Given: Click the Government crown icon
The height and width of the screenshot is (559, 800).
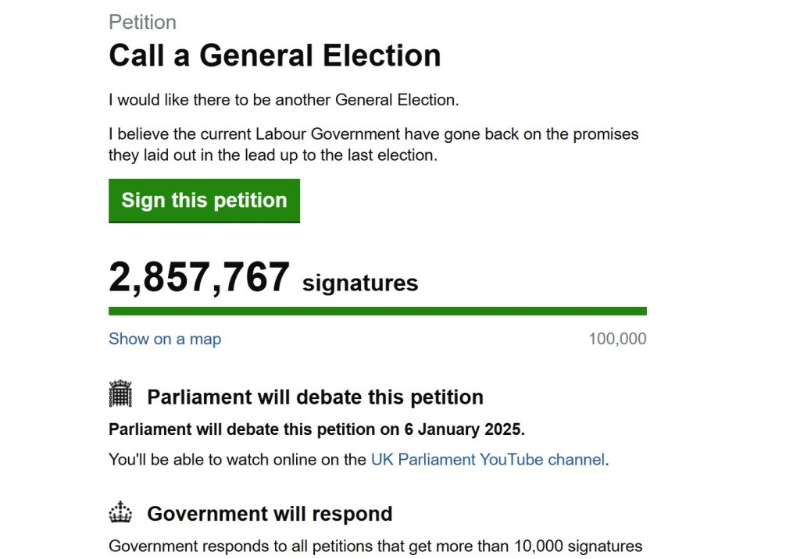Looking at the screenshot, I should point(120,514).
